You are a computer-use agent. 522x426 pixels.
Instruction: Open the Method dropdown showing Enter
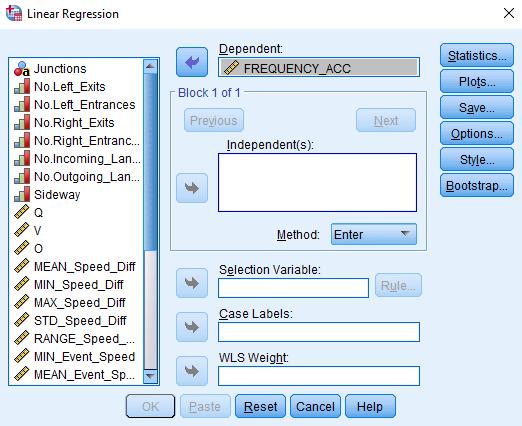(374, 234)
